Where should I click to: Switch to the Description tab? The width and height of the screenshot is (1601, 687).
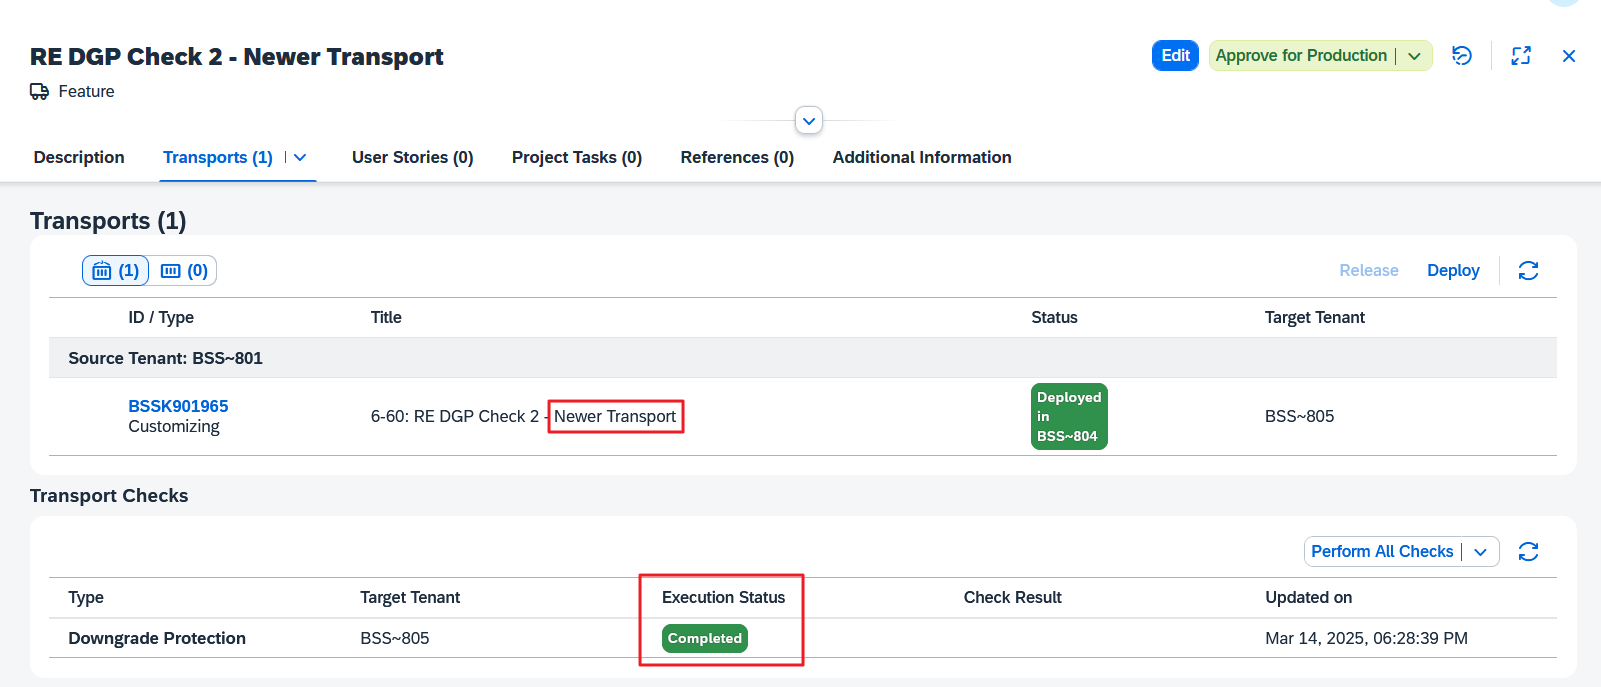pos(79,158)
